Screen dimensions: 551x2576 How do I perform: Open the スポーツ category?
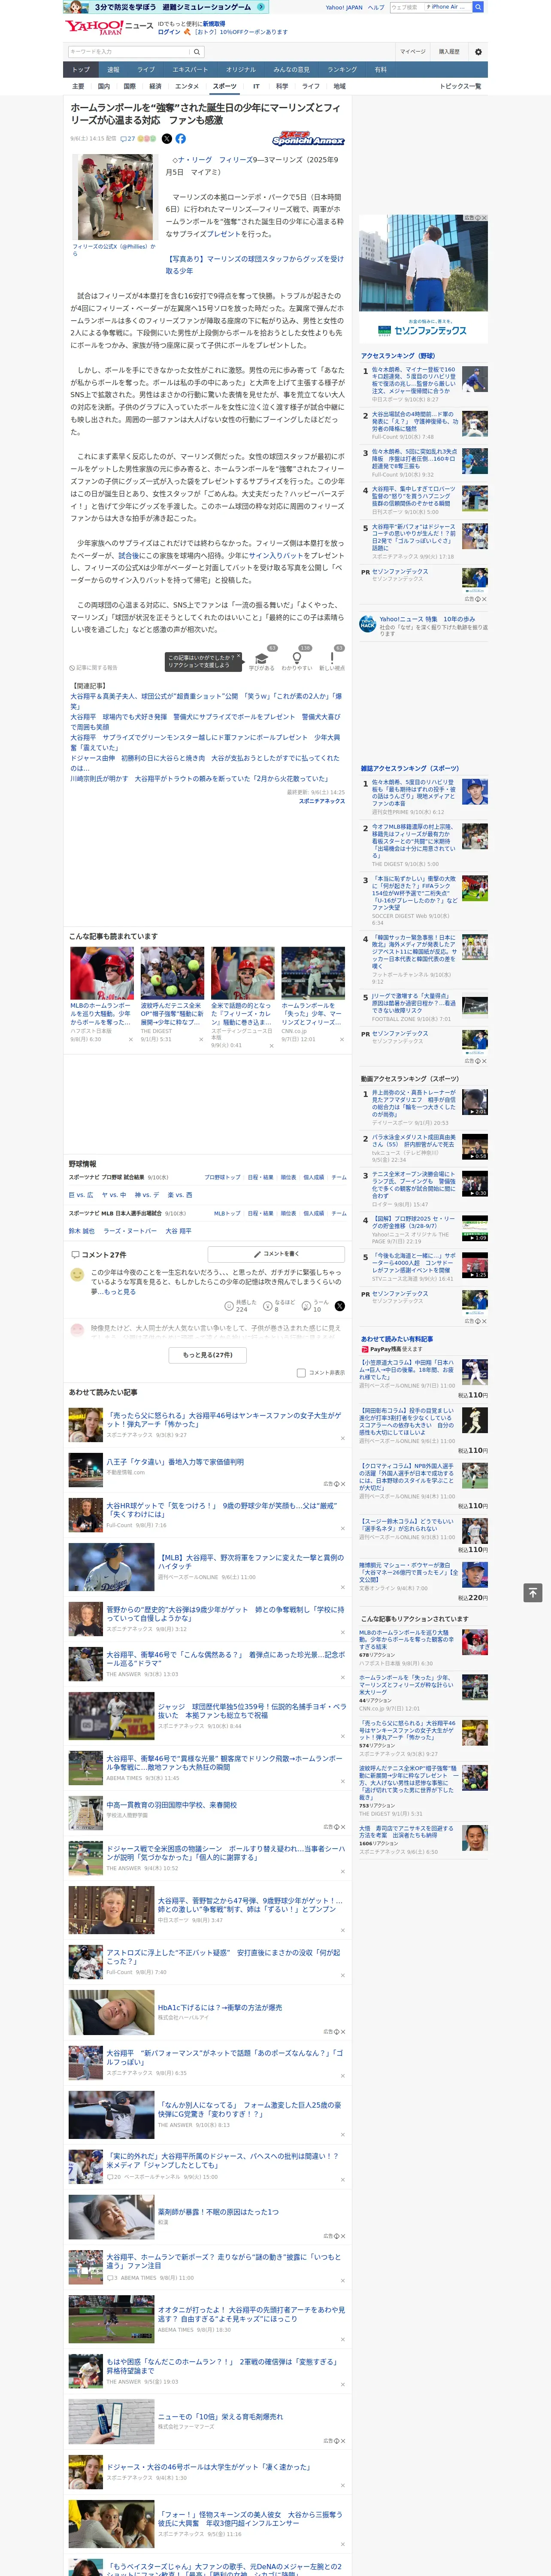(225, 86)
